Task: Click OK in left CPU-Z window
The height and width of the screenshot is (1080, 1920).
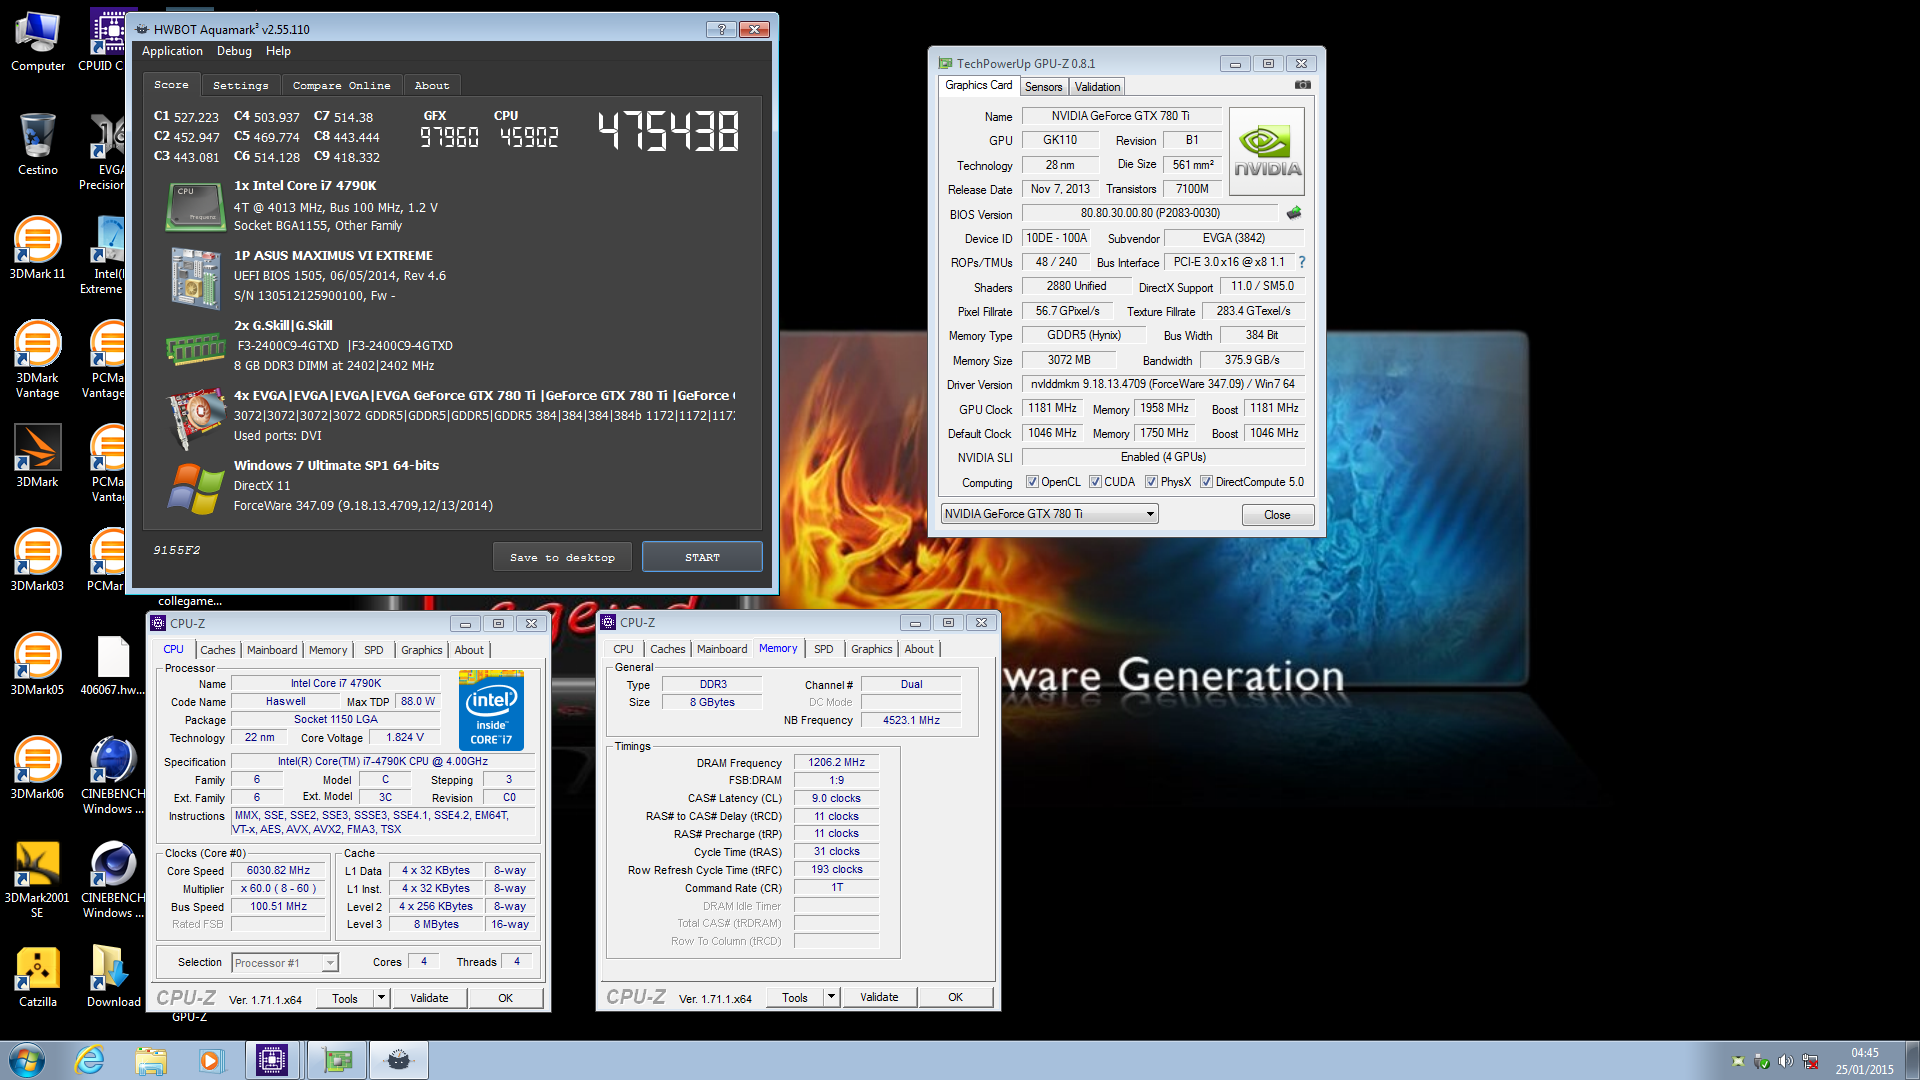Action: [x=505, y=998]
